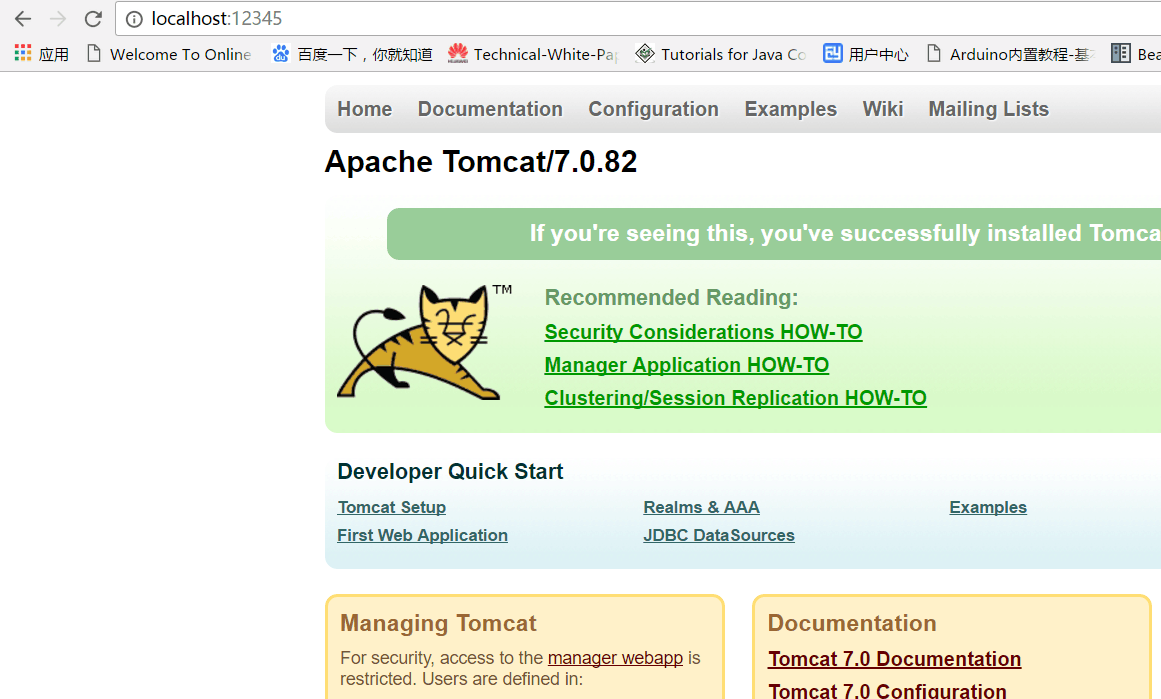1161x699 pixels.
Task: Click the Bea bookmark icon
Action: (x=1121, y=53)
